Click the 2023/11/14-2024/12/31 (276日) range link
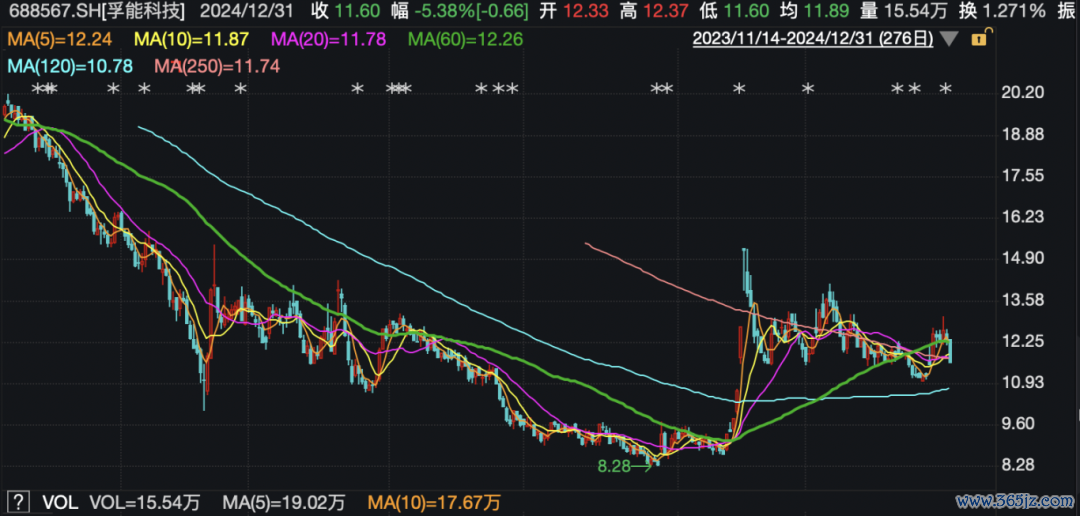Image resolution: width=1080 pixels, height=516 pixels. tap(813, 39)
